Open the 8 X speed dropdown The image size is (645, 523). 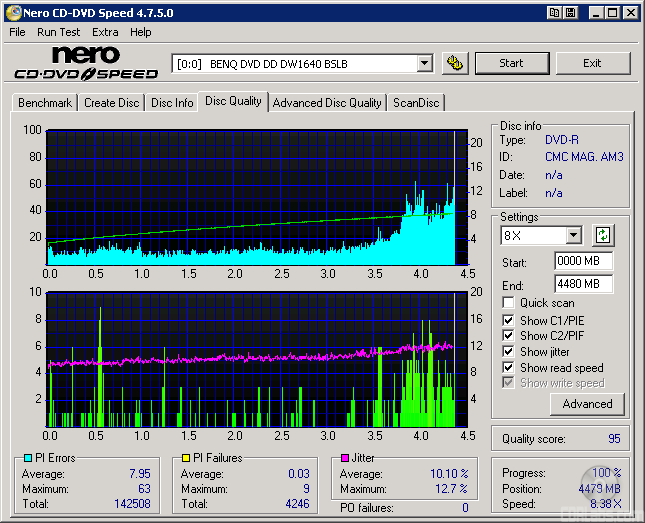click(573, 236)
